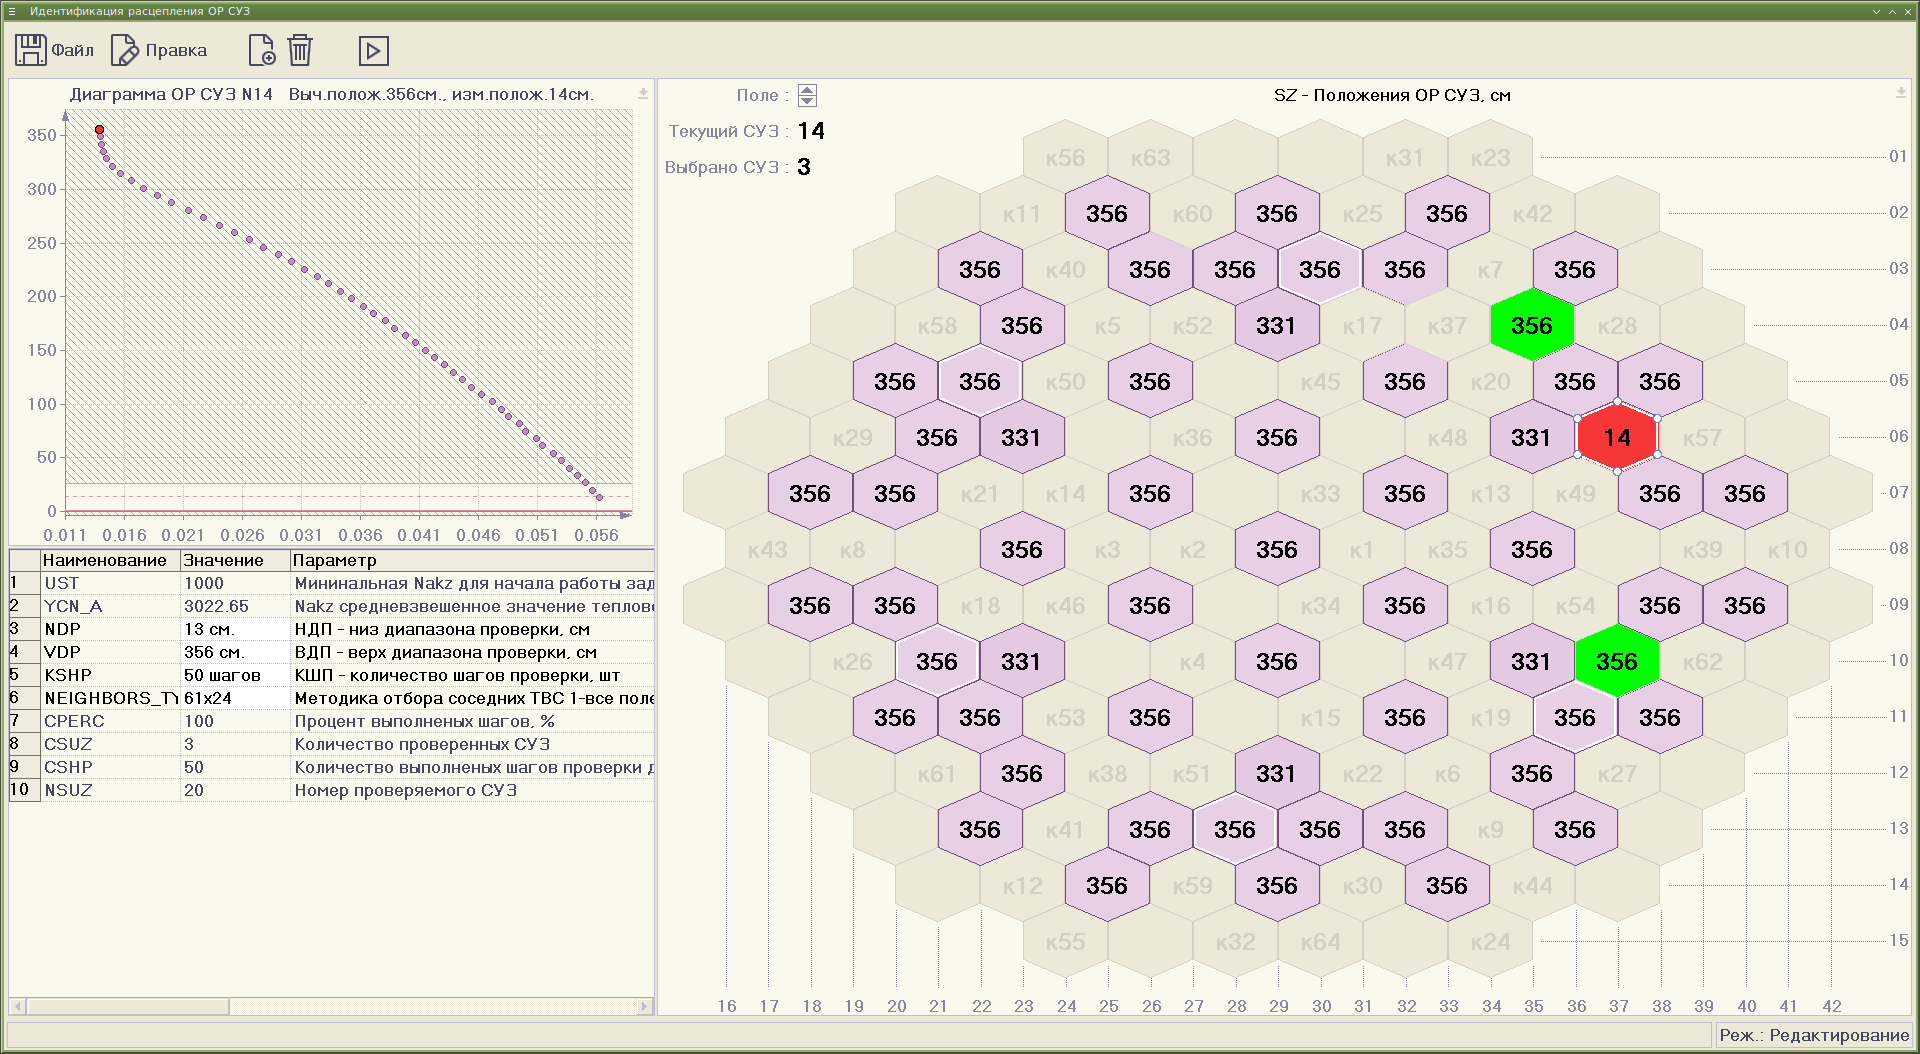Click scrollbar right arrow below the table
Viewport: 1920px width, 1054px height.
pyautogui.click(x=645, y=1006)
